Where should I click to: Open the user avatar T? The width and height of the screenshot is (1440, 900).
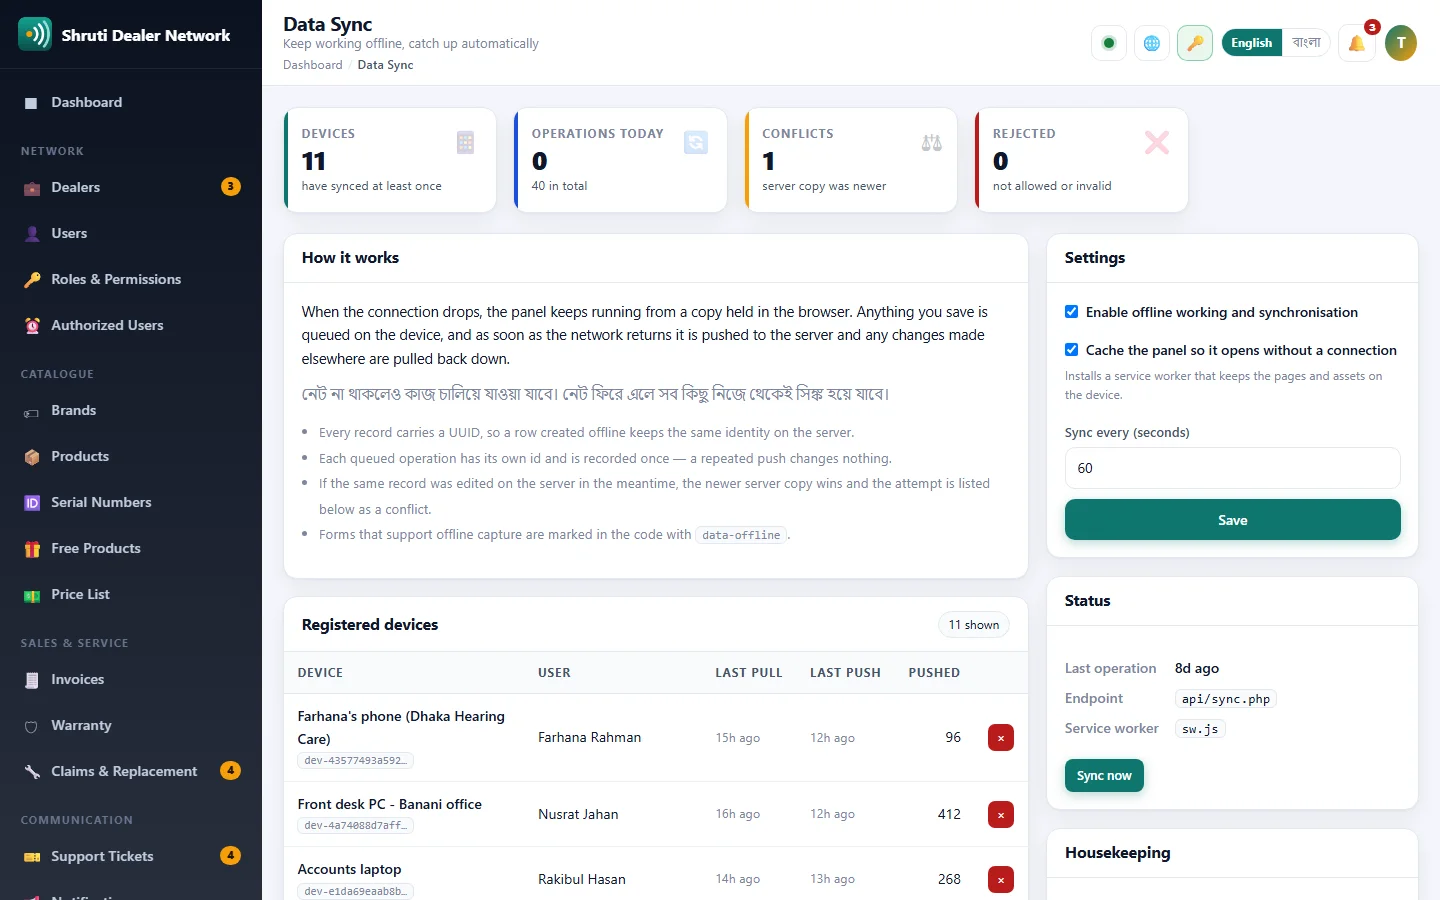(1401, 43)
